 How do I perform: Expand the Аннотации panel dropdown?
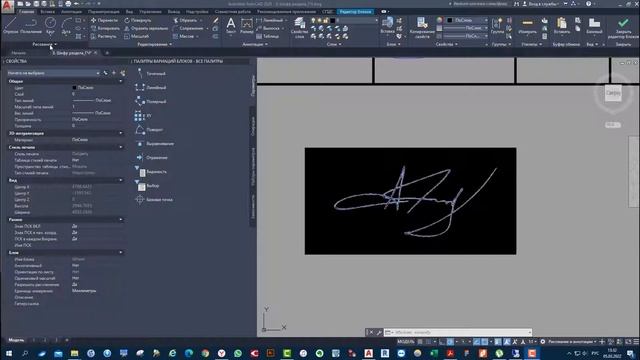click(x=255, y=44)
